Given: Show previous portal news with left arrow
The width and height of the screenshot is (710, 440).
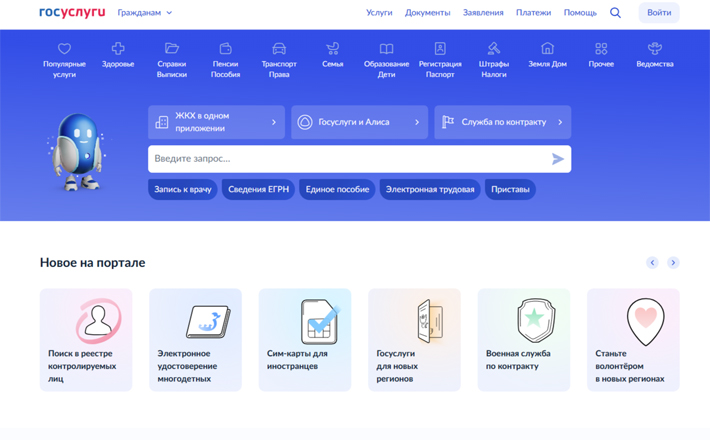Looking at the screenshot, I should pyautogui.click(x=652, y=263).
